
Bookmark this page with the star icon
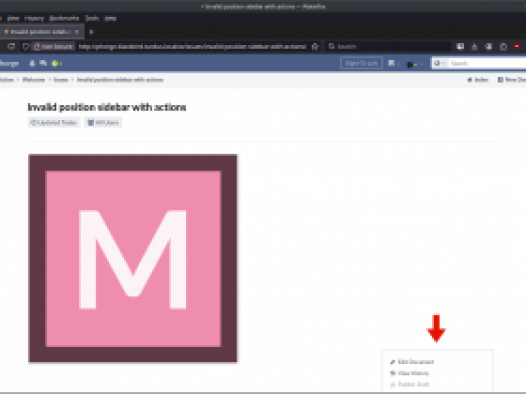click(315, 46)
